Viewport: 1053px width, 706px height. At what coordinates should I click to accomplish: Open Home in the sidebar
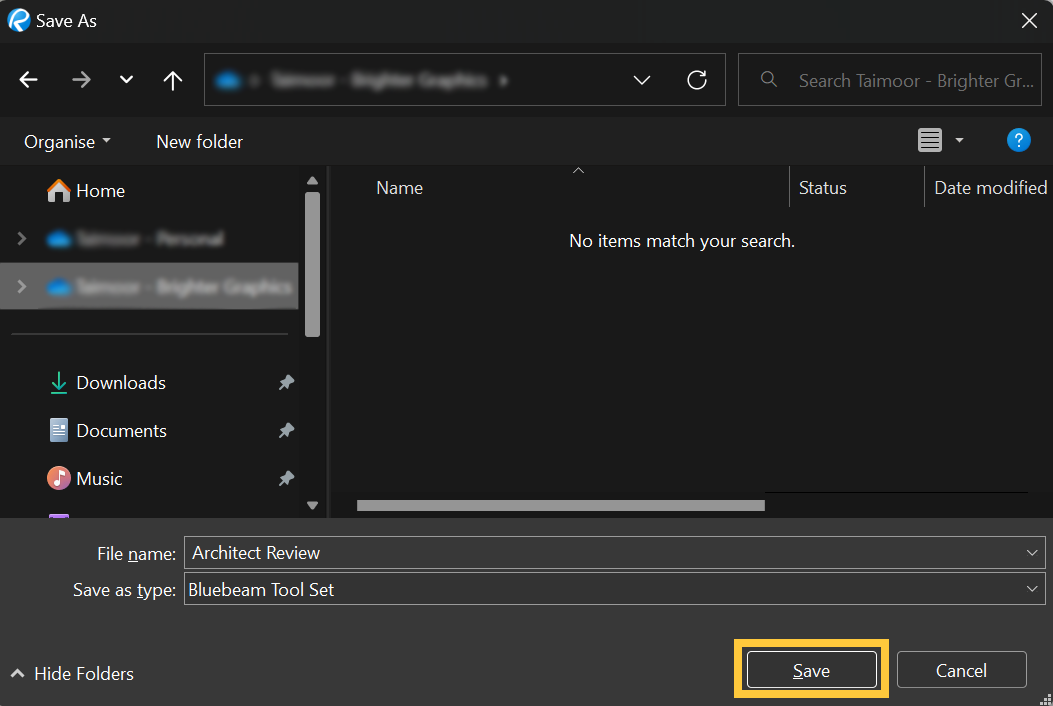coord(100,190)
